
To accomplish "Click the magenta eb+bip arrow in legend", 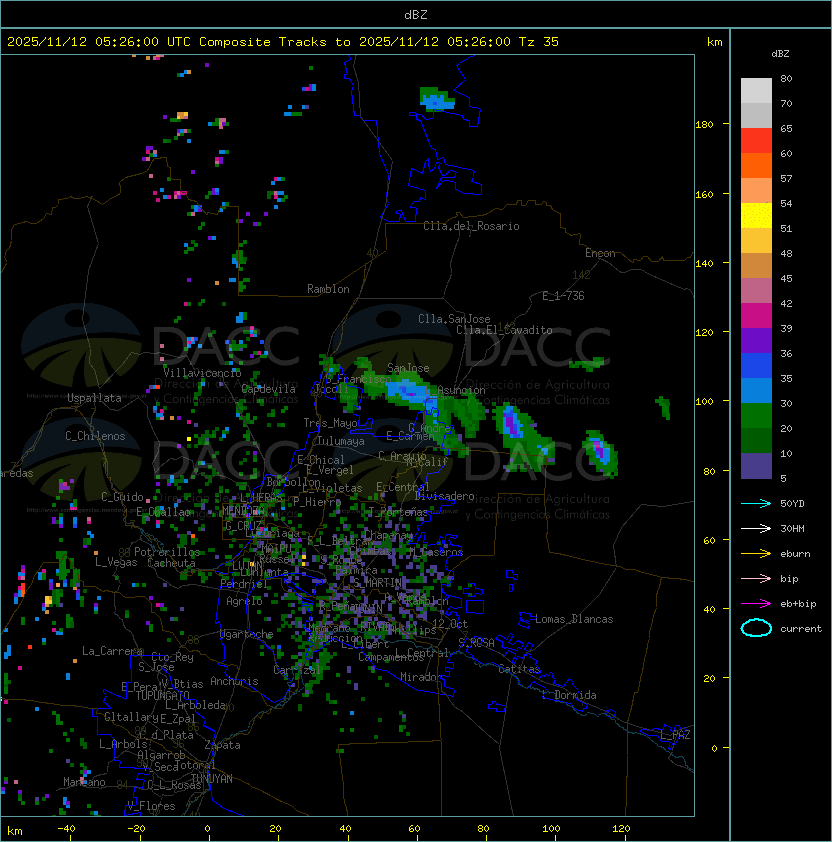I will [756, 604].
